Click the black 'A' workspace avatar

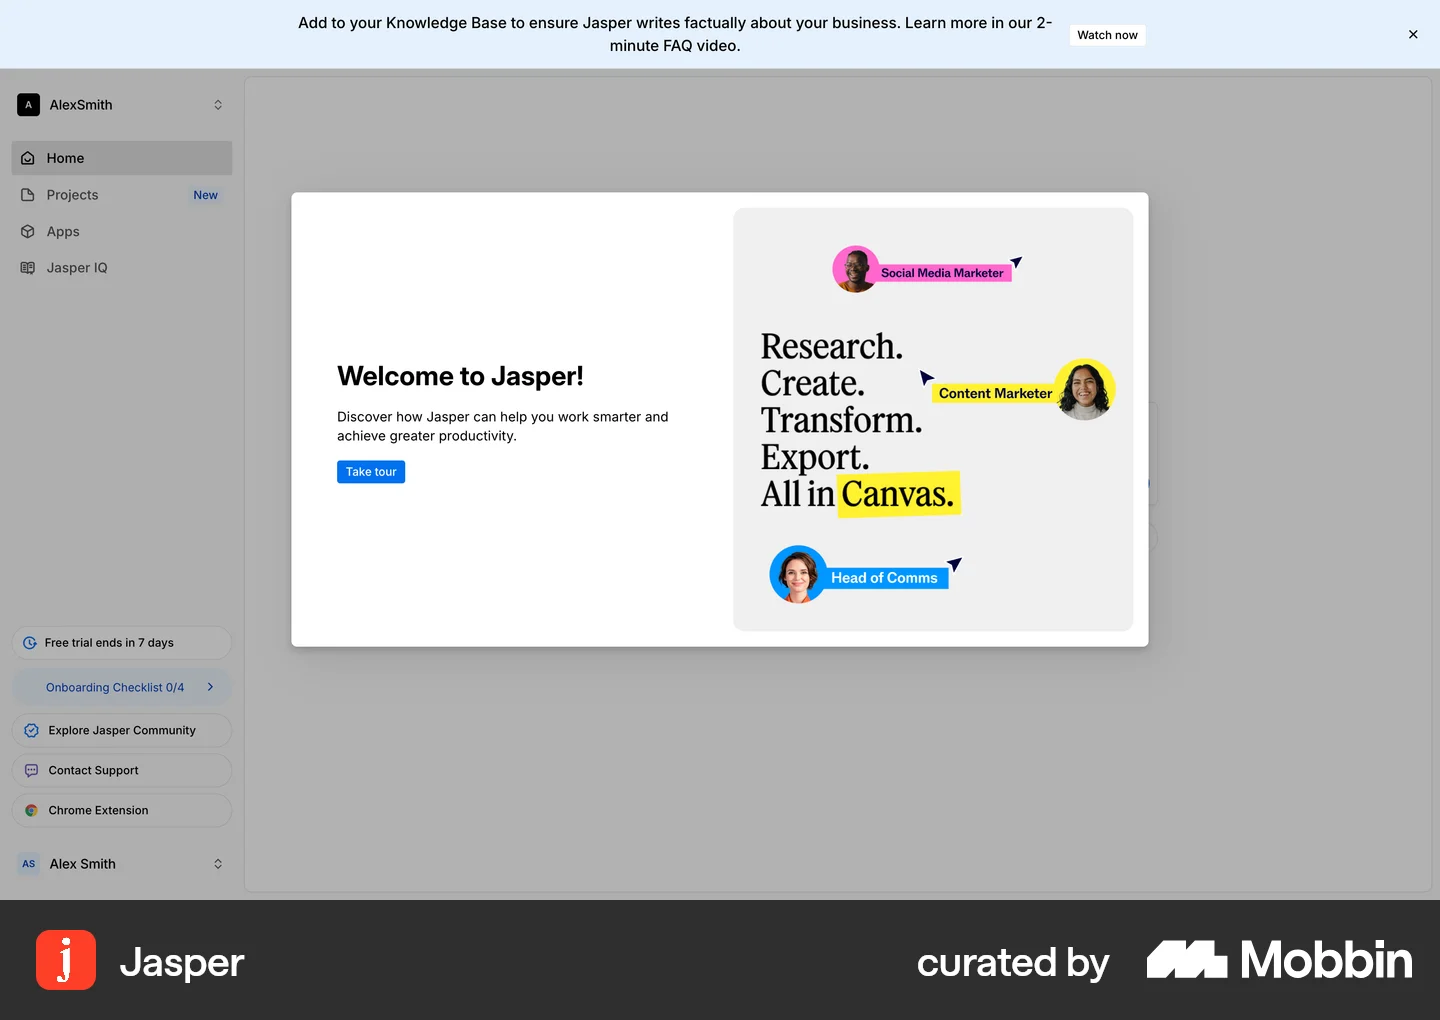[x=28, y=105]
